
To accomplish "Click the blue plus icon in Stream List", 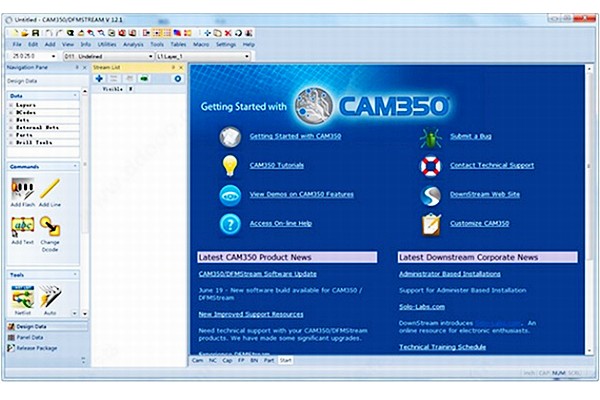I will tap(99, 78).
